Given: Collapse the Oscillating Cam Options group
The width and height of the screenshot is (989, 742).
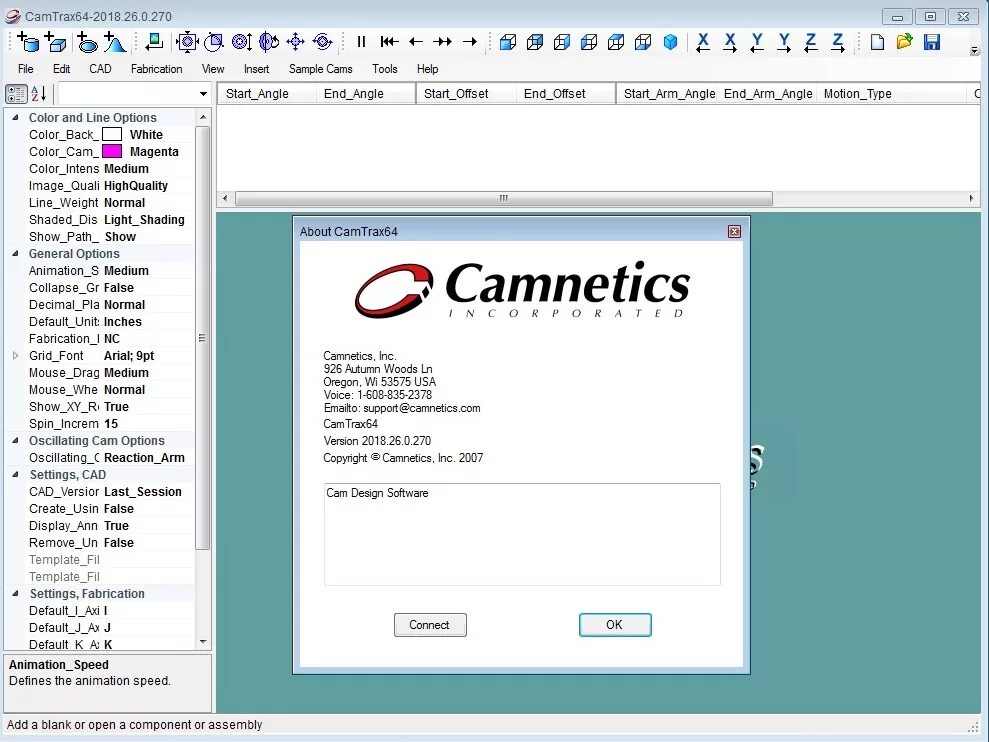Looking at the screenshot, I should (x=15, y=440).
